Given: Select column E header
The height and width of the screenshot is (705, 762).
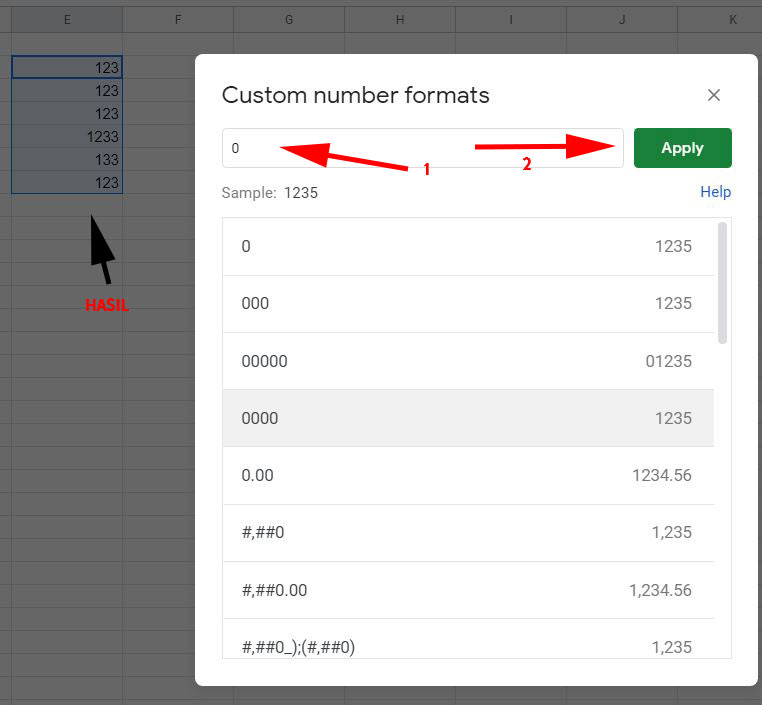Looking at the screenshot, I should click(67, 20).
